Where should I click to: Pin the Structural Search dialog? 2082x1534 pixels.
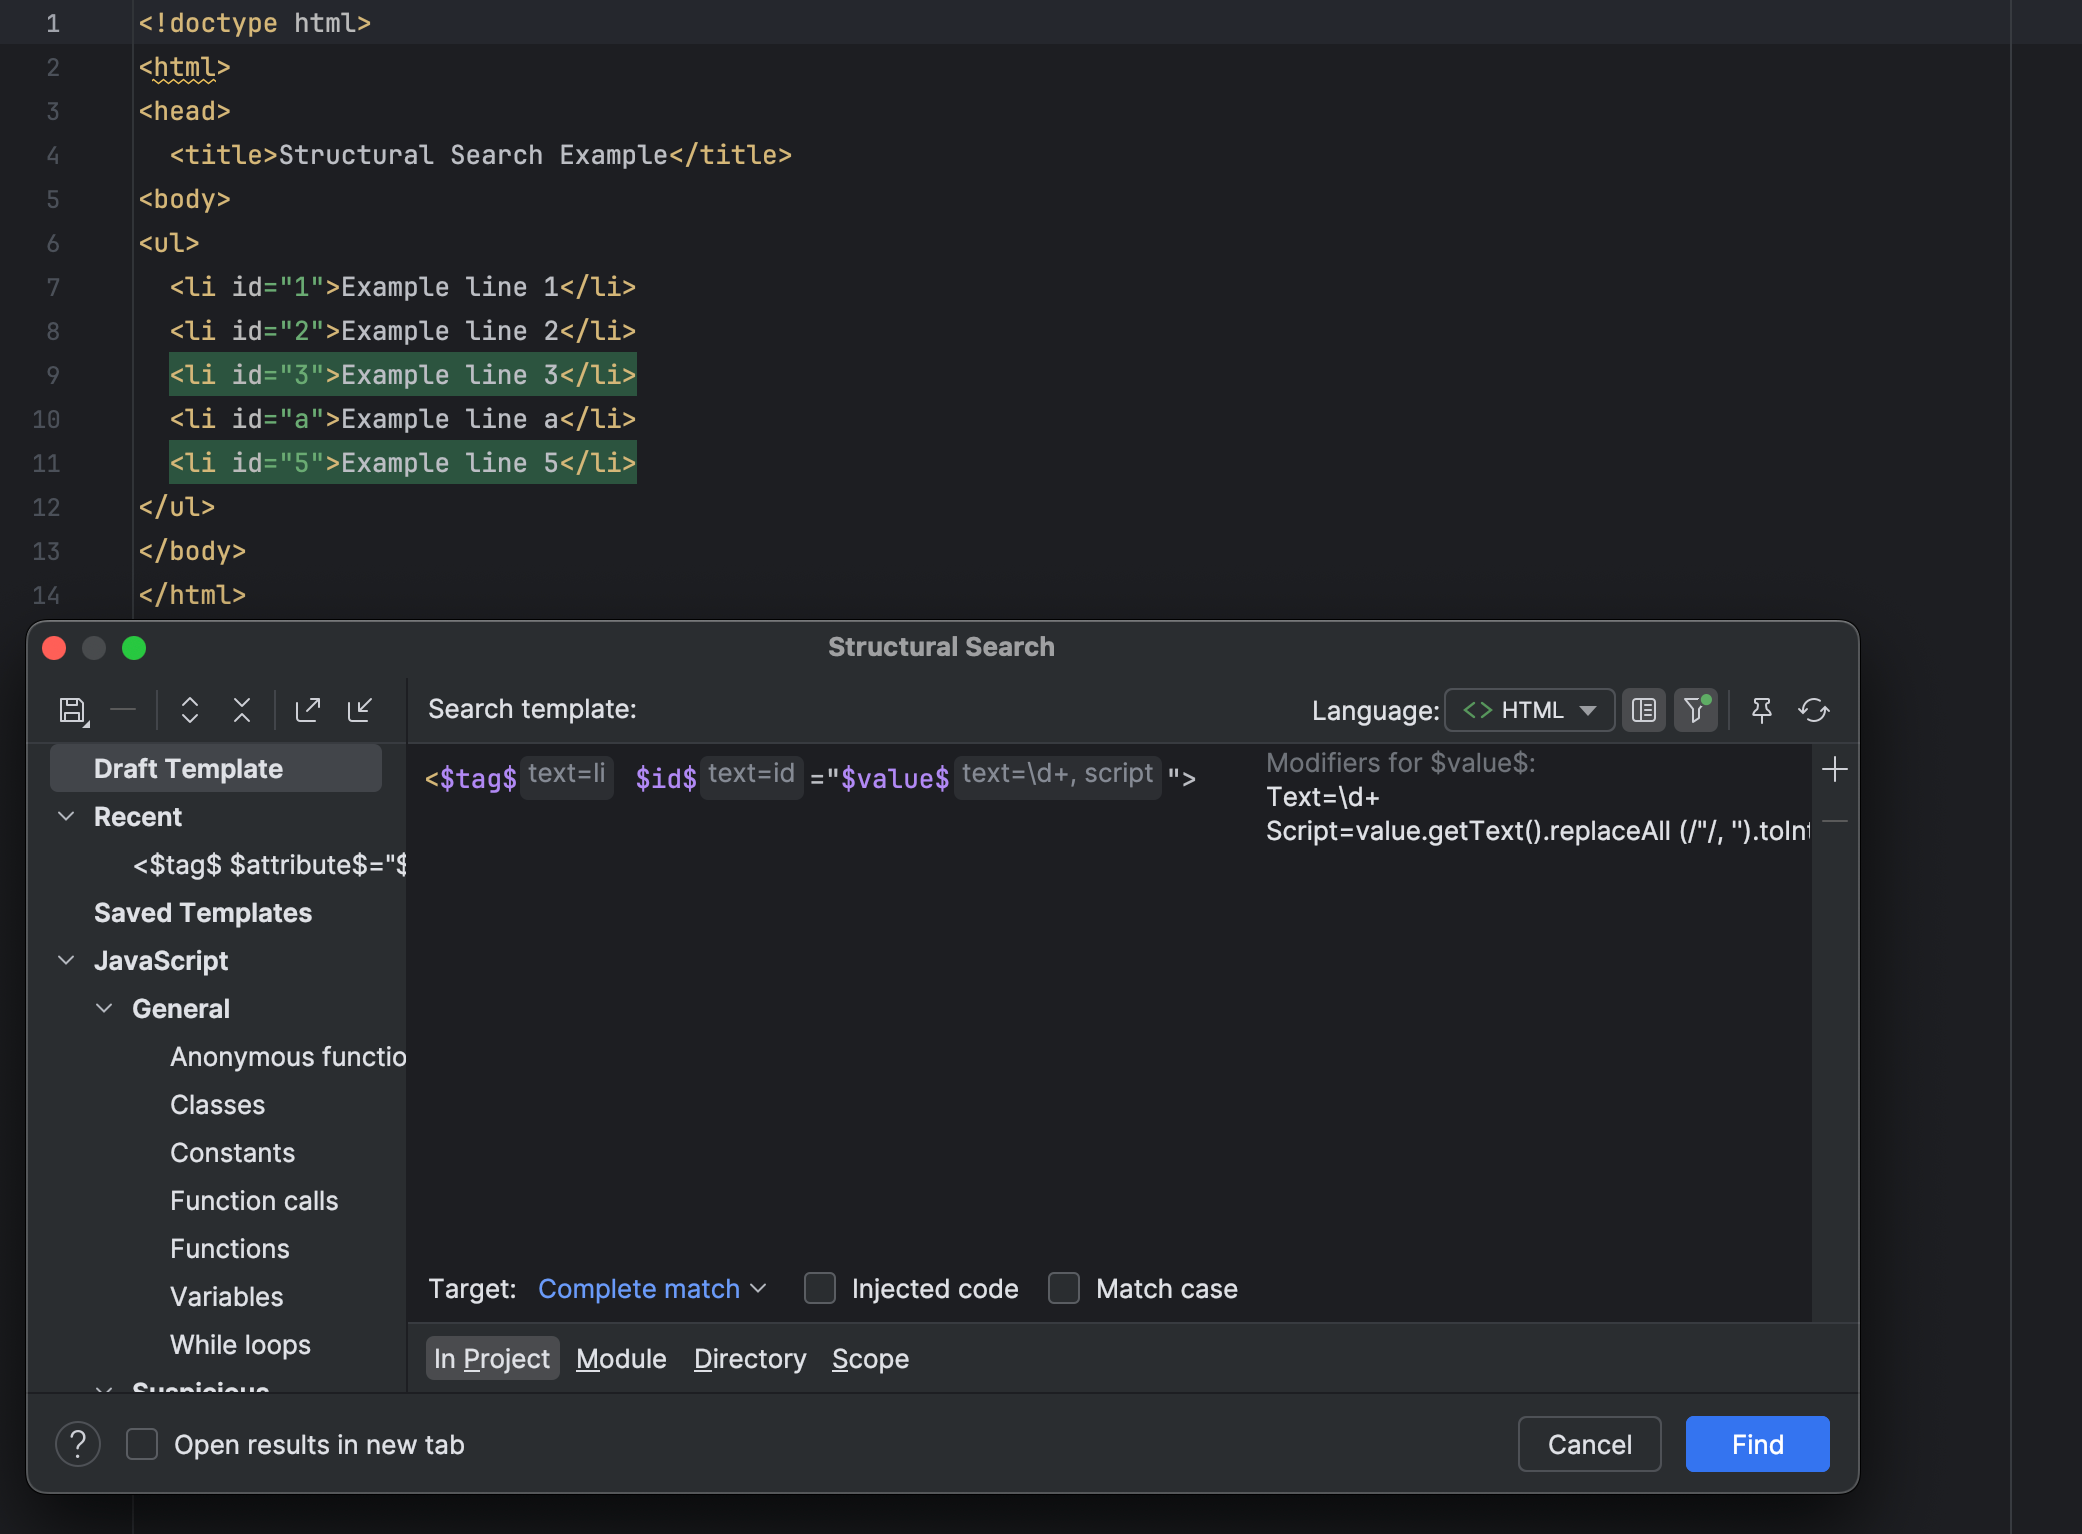point(1761,710)
